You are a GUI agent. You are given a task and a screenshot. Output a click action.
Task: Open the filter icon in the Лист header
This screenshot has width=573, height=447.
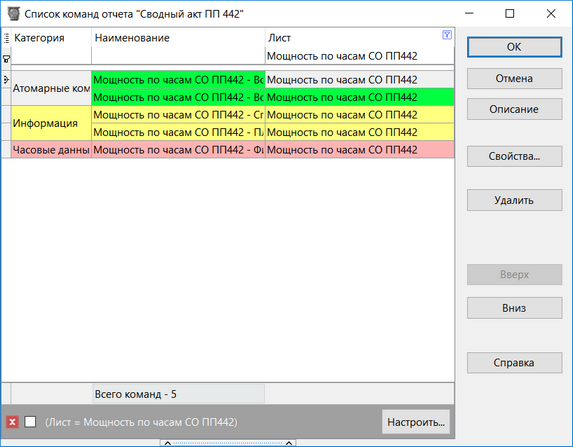[447, 35]
